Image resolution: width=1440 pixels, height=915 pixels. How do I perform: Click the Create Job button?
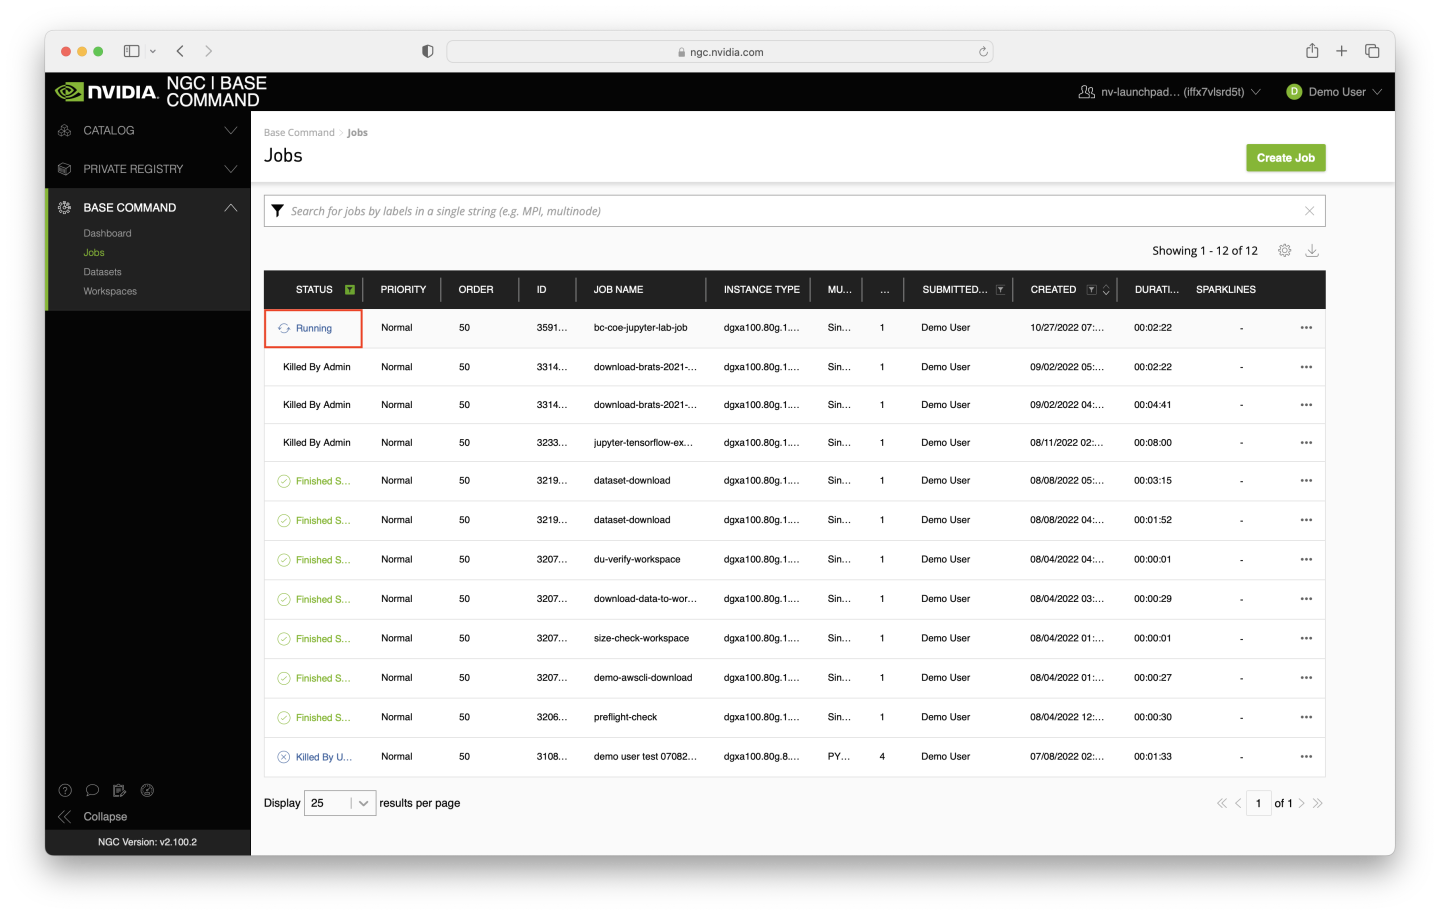tap(1286, 158)
